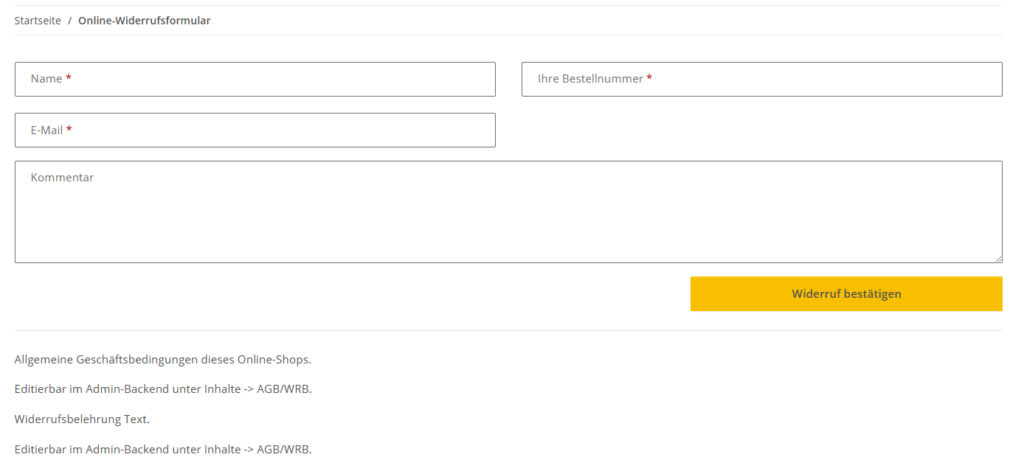Click the Online-Widerrufsformular breadcrumb item

[x=144, y=20]
